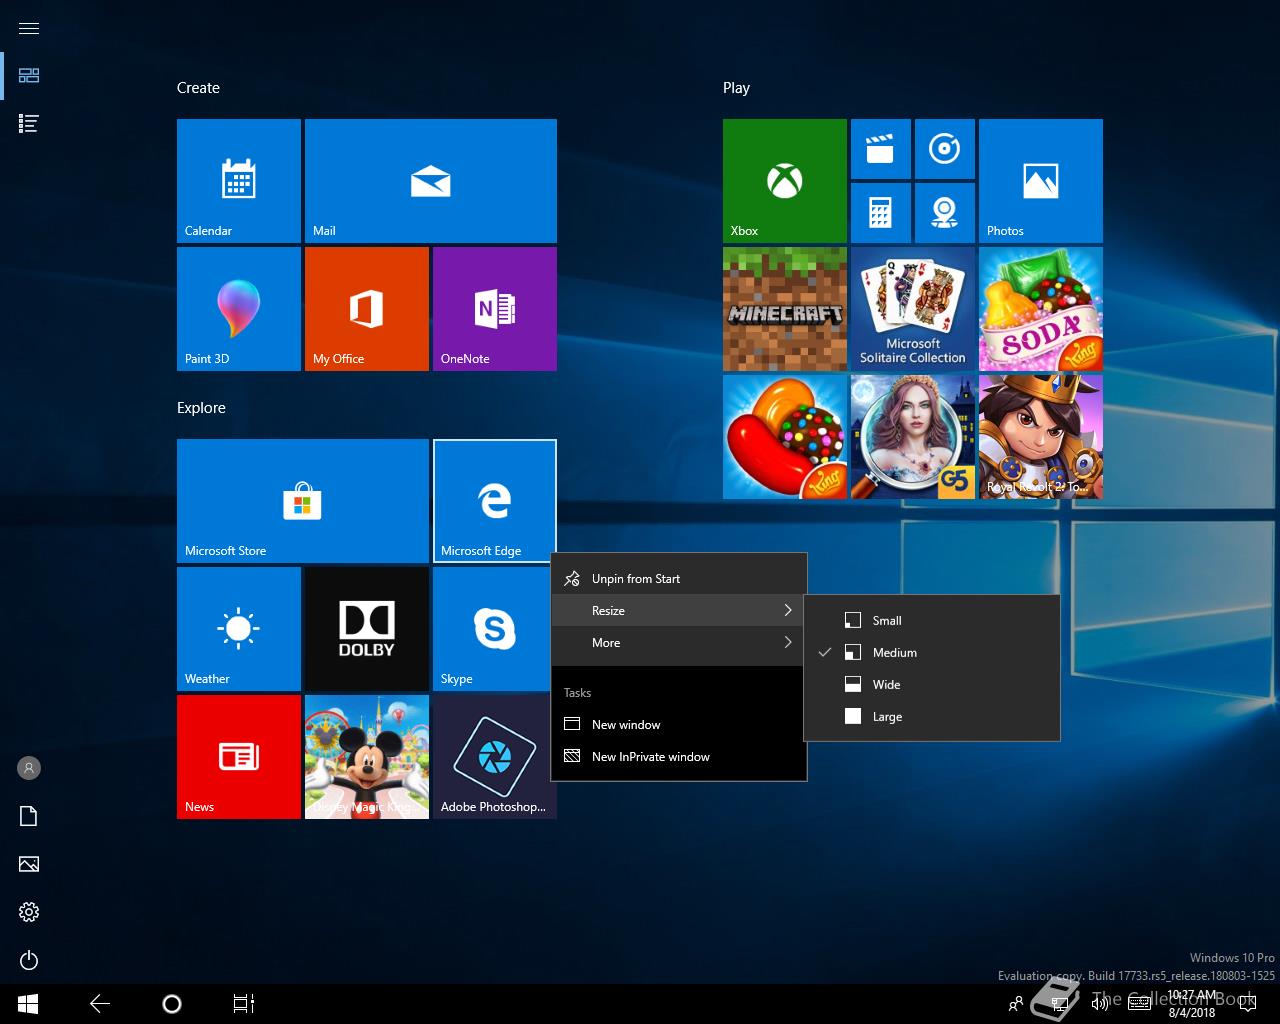Select Large tile size
Viewport: 1280px width, 1024px height.
pos(932,717)
